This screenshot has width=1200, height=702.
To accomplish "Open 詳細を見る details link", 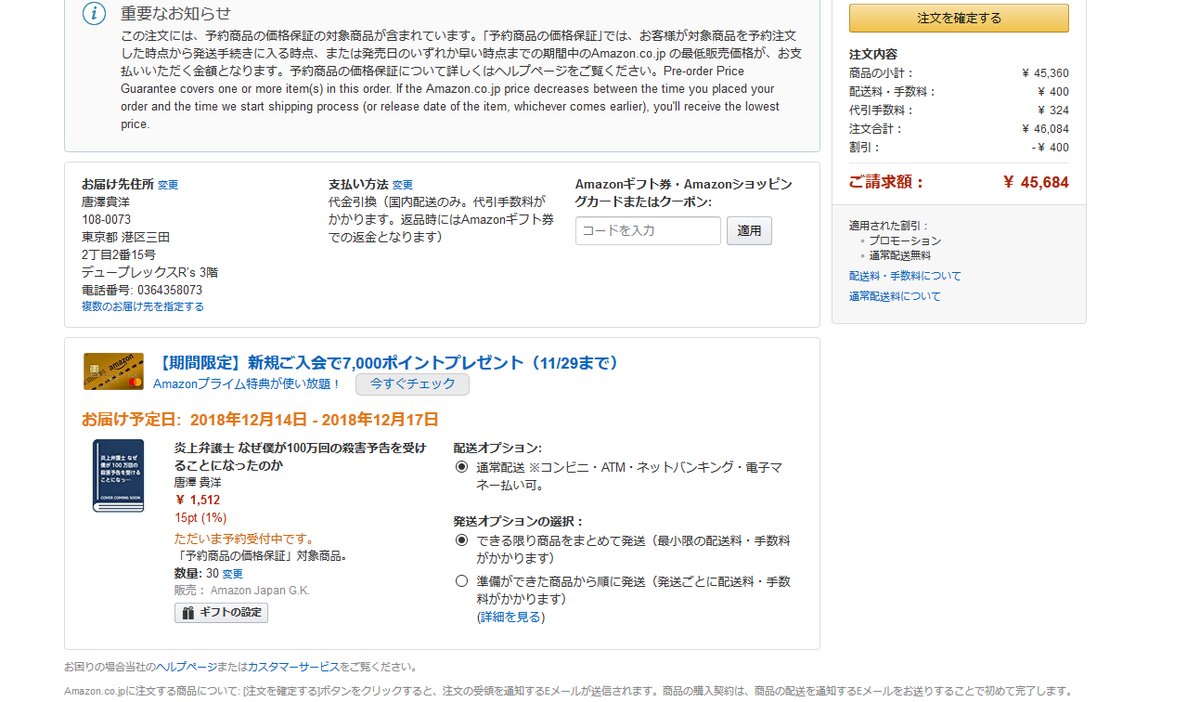I will [511, 617].
